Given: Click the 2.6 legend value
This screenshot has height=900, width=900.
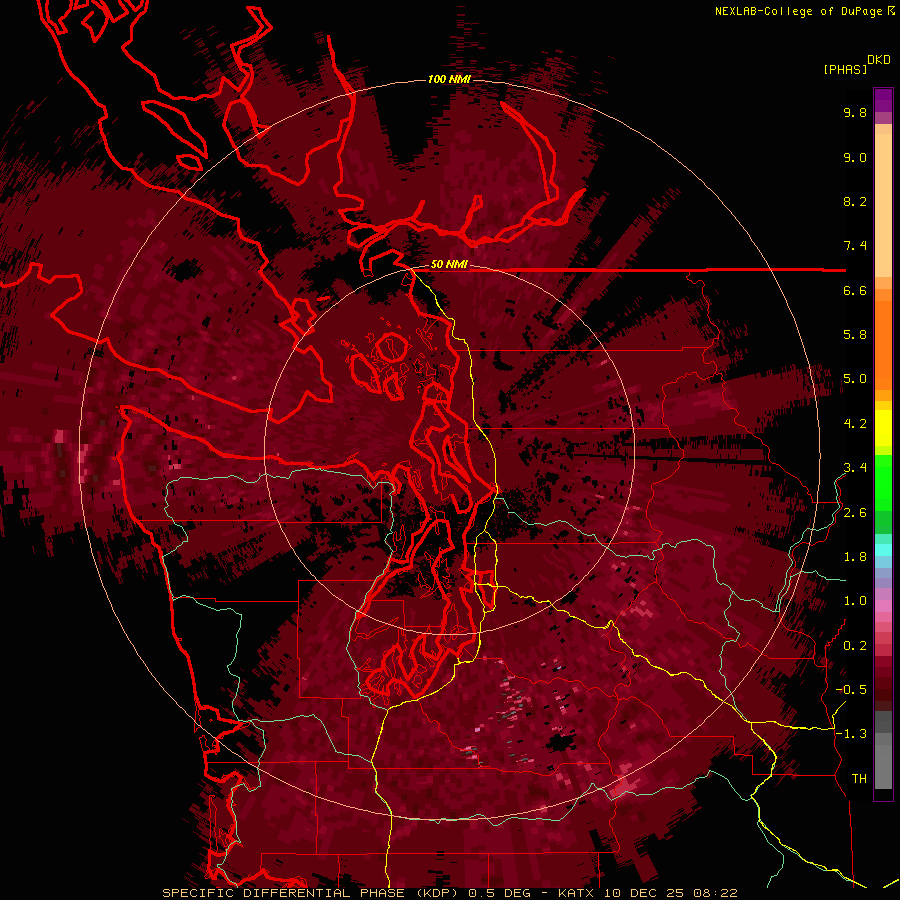Looking at the screenshot, I should (x=855, y=513).
